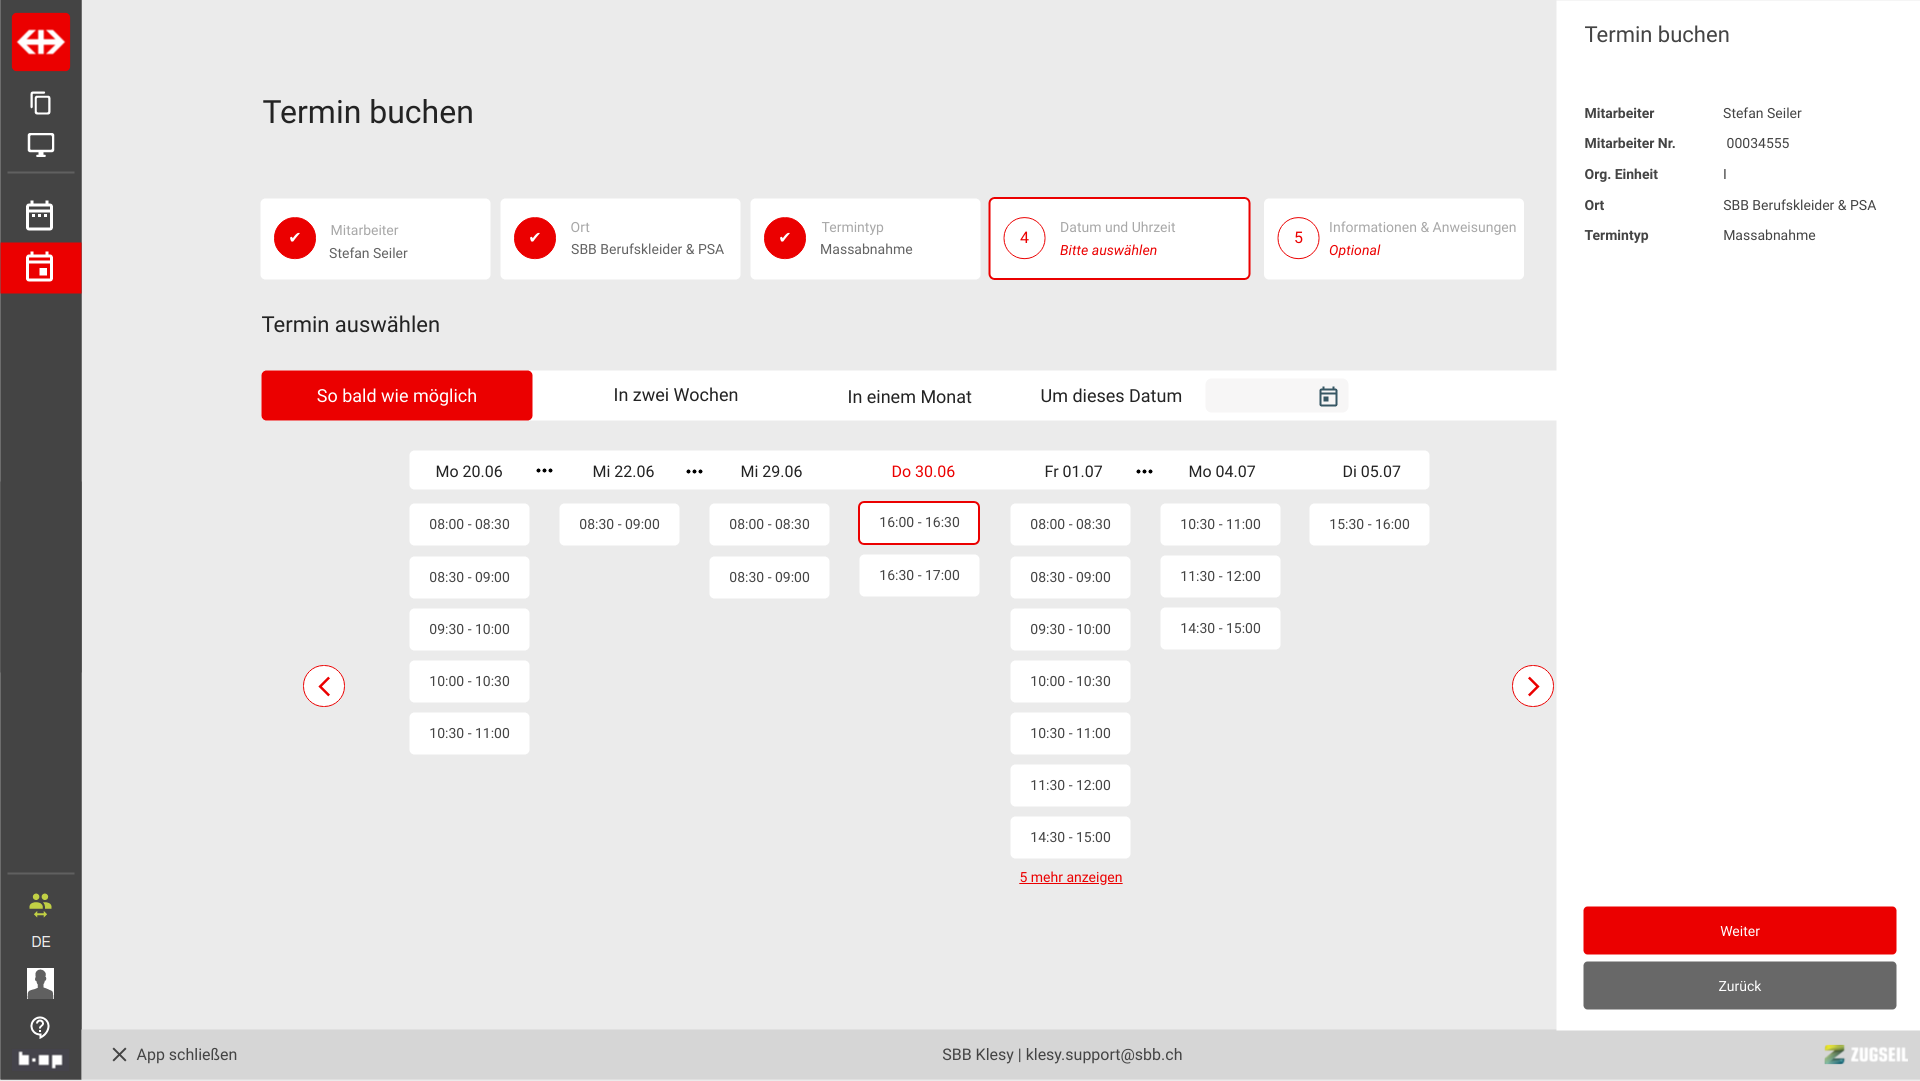Click the red Weiter button
1920x1081 pixels.
pos(1739,931)
